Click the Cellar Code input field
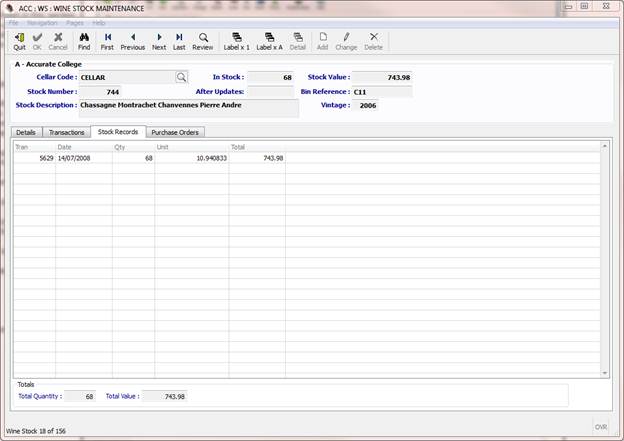Screen dimensions: 624x441 point(126,77)
